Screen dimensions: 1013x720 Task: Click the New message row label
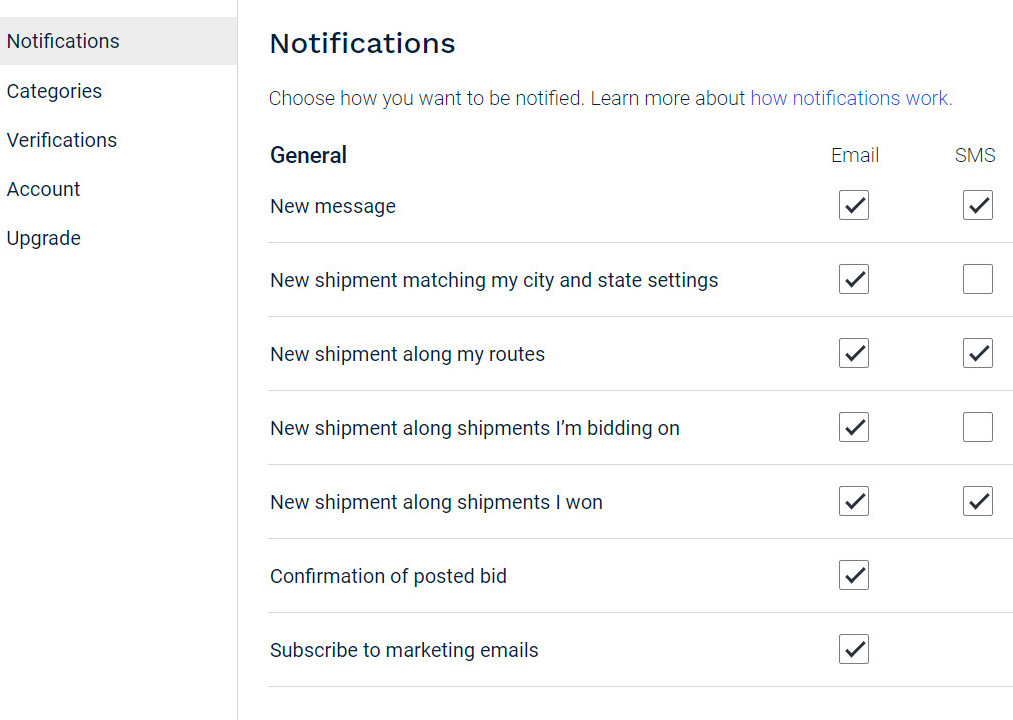(333, 206)
